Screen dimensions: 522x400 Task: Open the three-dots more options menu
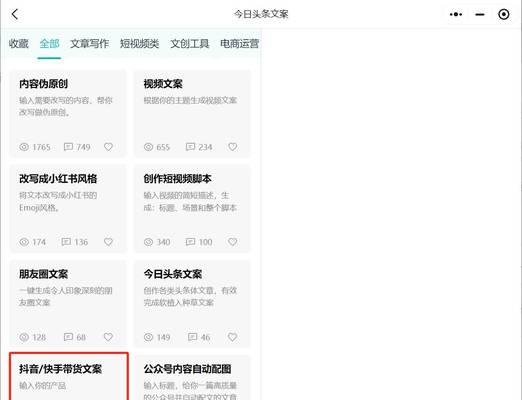tap(456, 14)
